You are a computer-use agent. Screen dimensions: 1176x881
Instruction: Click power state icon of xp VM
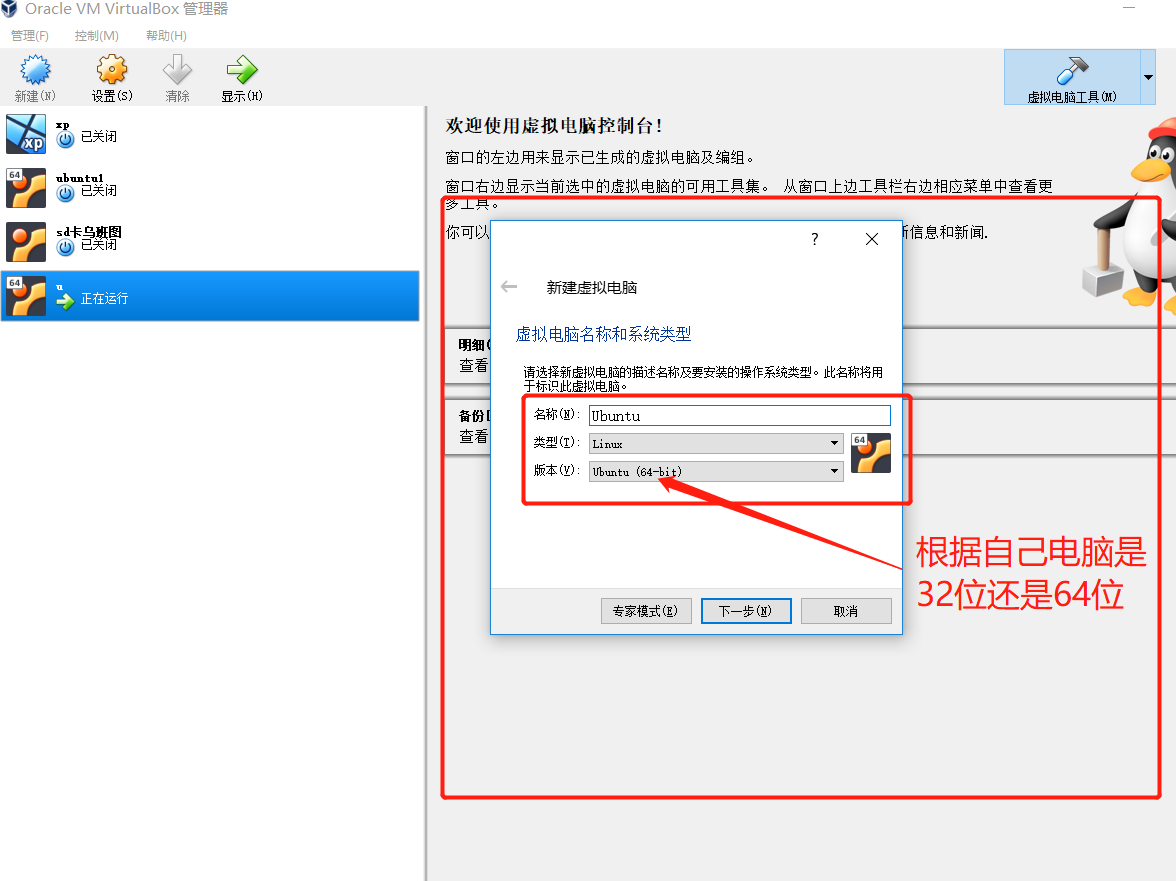(66, 139)
